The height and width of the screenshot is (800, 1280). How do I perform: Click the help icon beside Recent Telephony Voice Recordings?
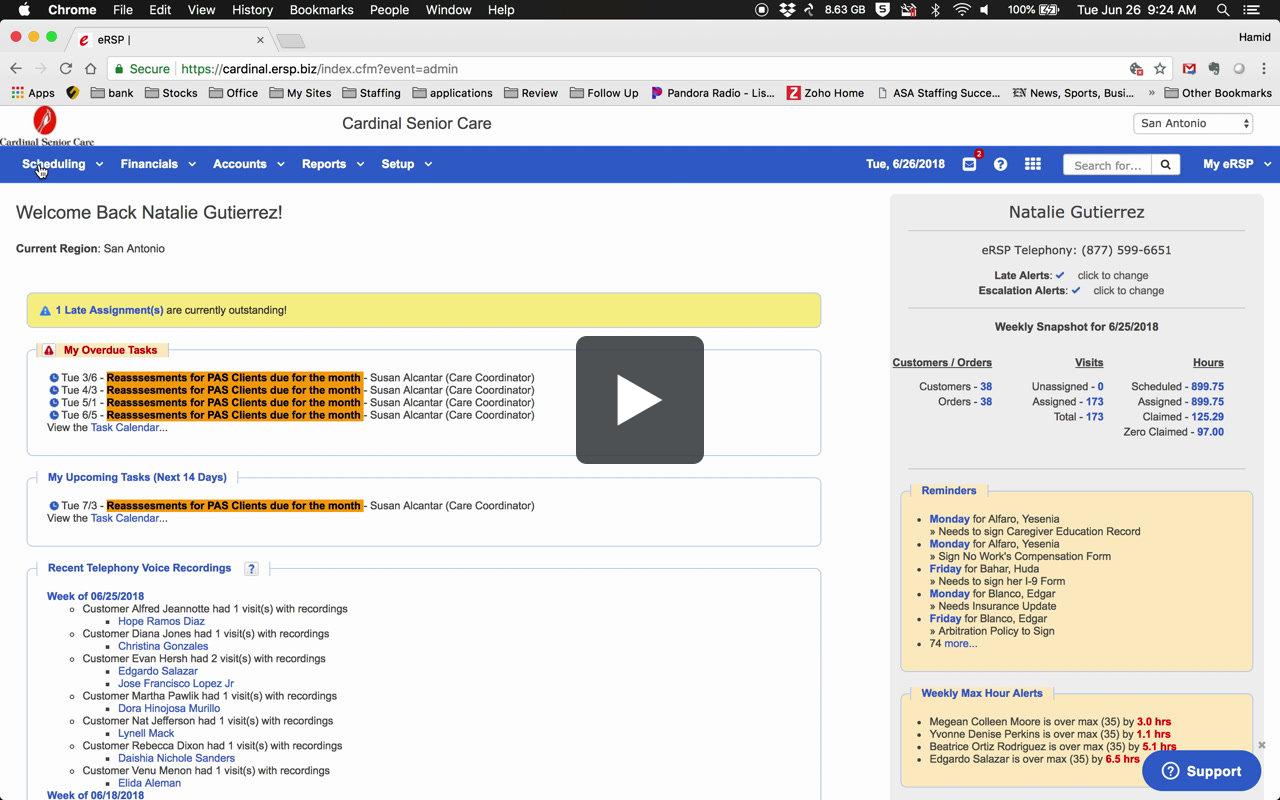point(251,568)
